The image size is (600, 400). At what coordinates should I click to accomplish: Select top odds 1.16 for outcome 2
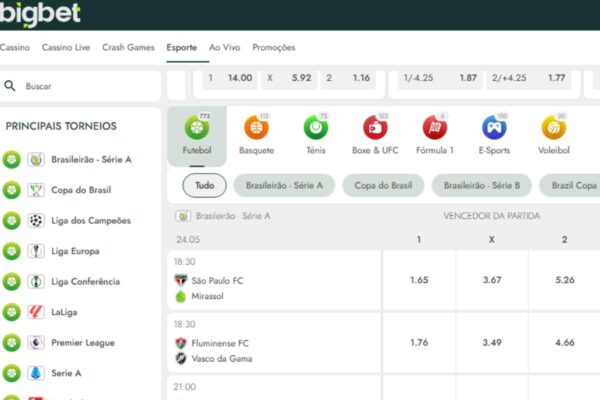(348, 78)
